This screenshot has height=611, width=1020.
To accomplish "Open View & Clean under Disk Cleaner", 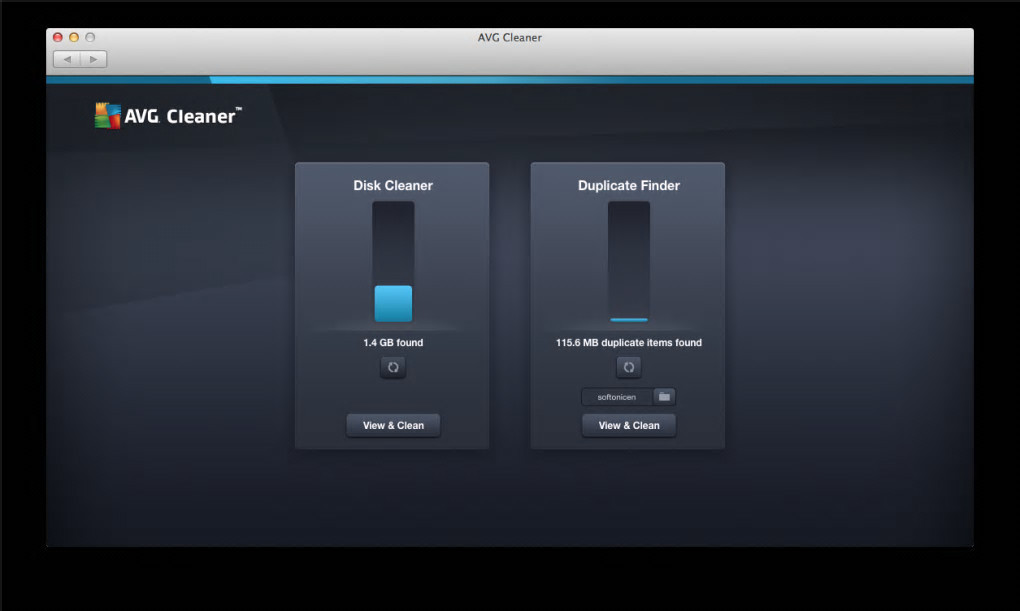I will tap(393, 426).
